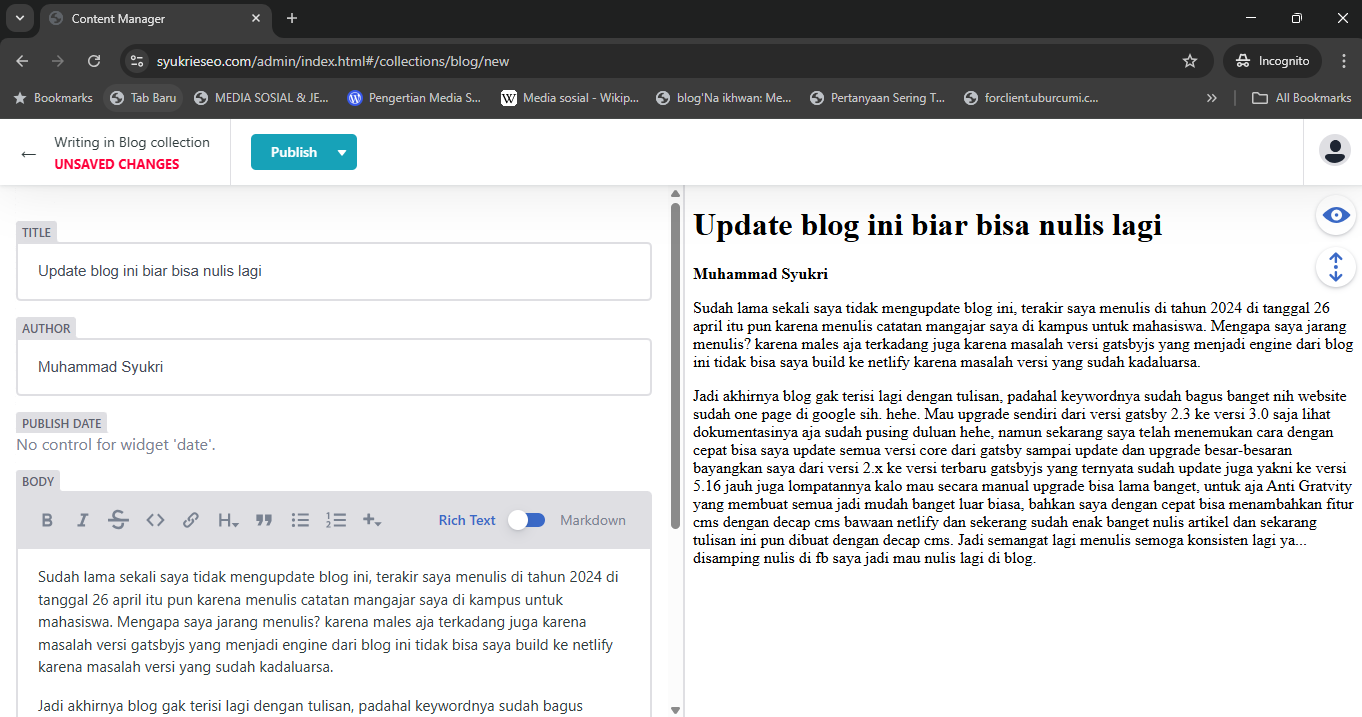This screenshot has width=1362, height=717.
Task: Open the user account avatar icon
Action: 1335,150
